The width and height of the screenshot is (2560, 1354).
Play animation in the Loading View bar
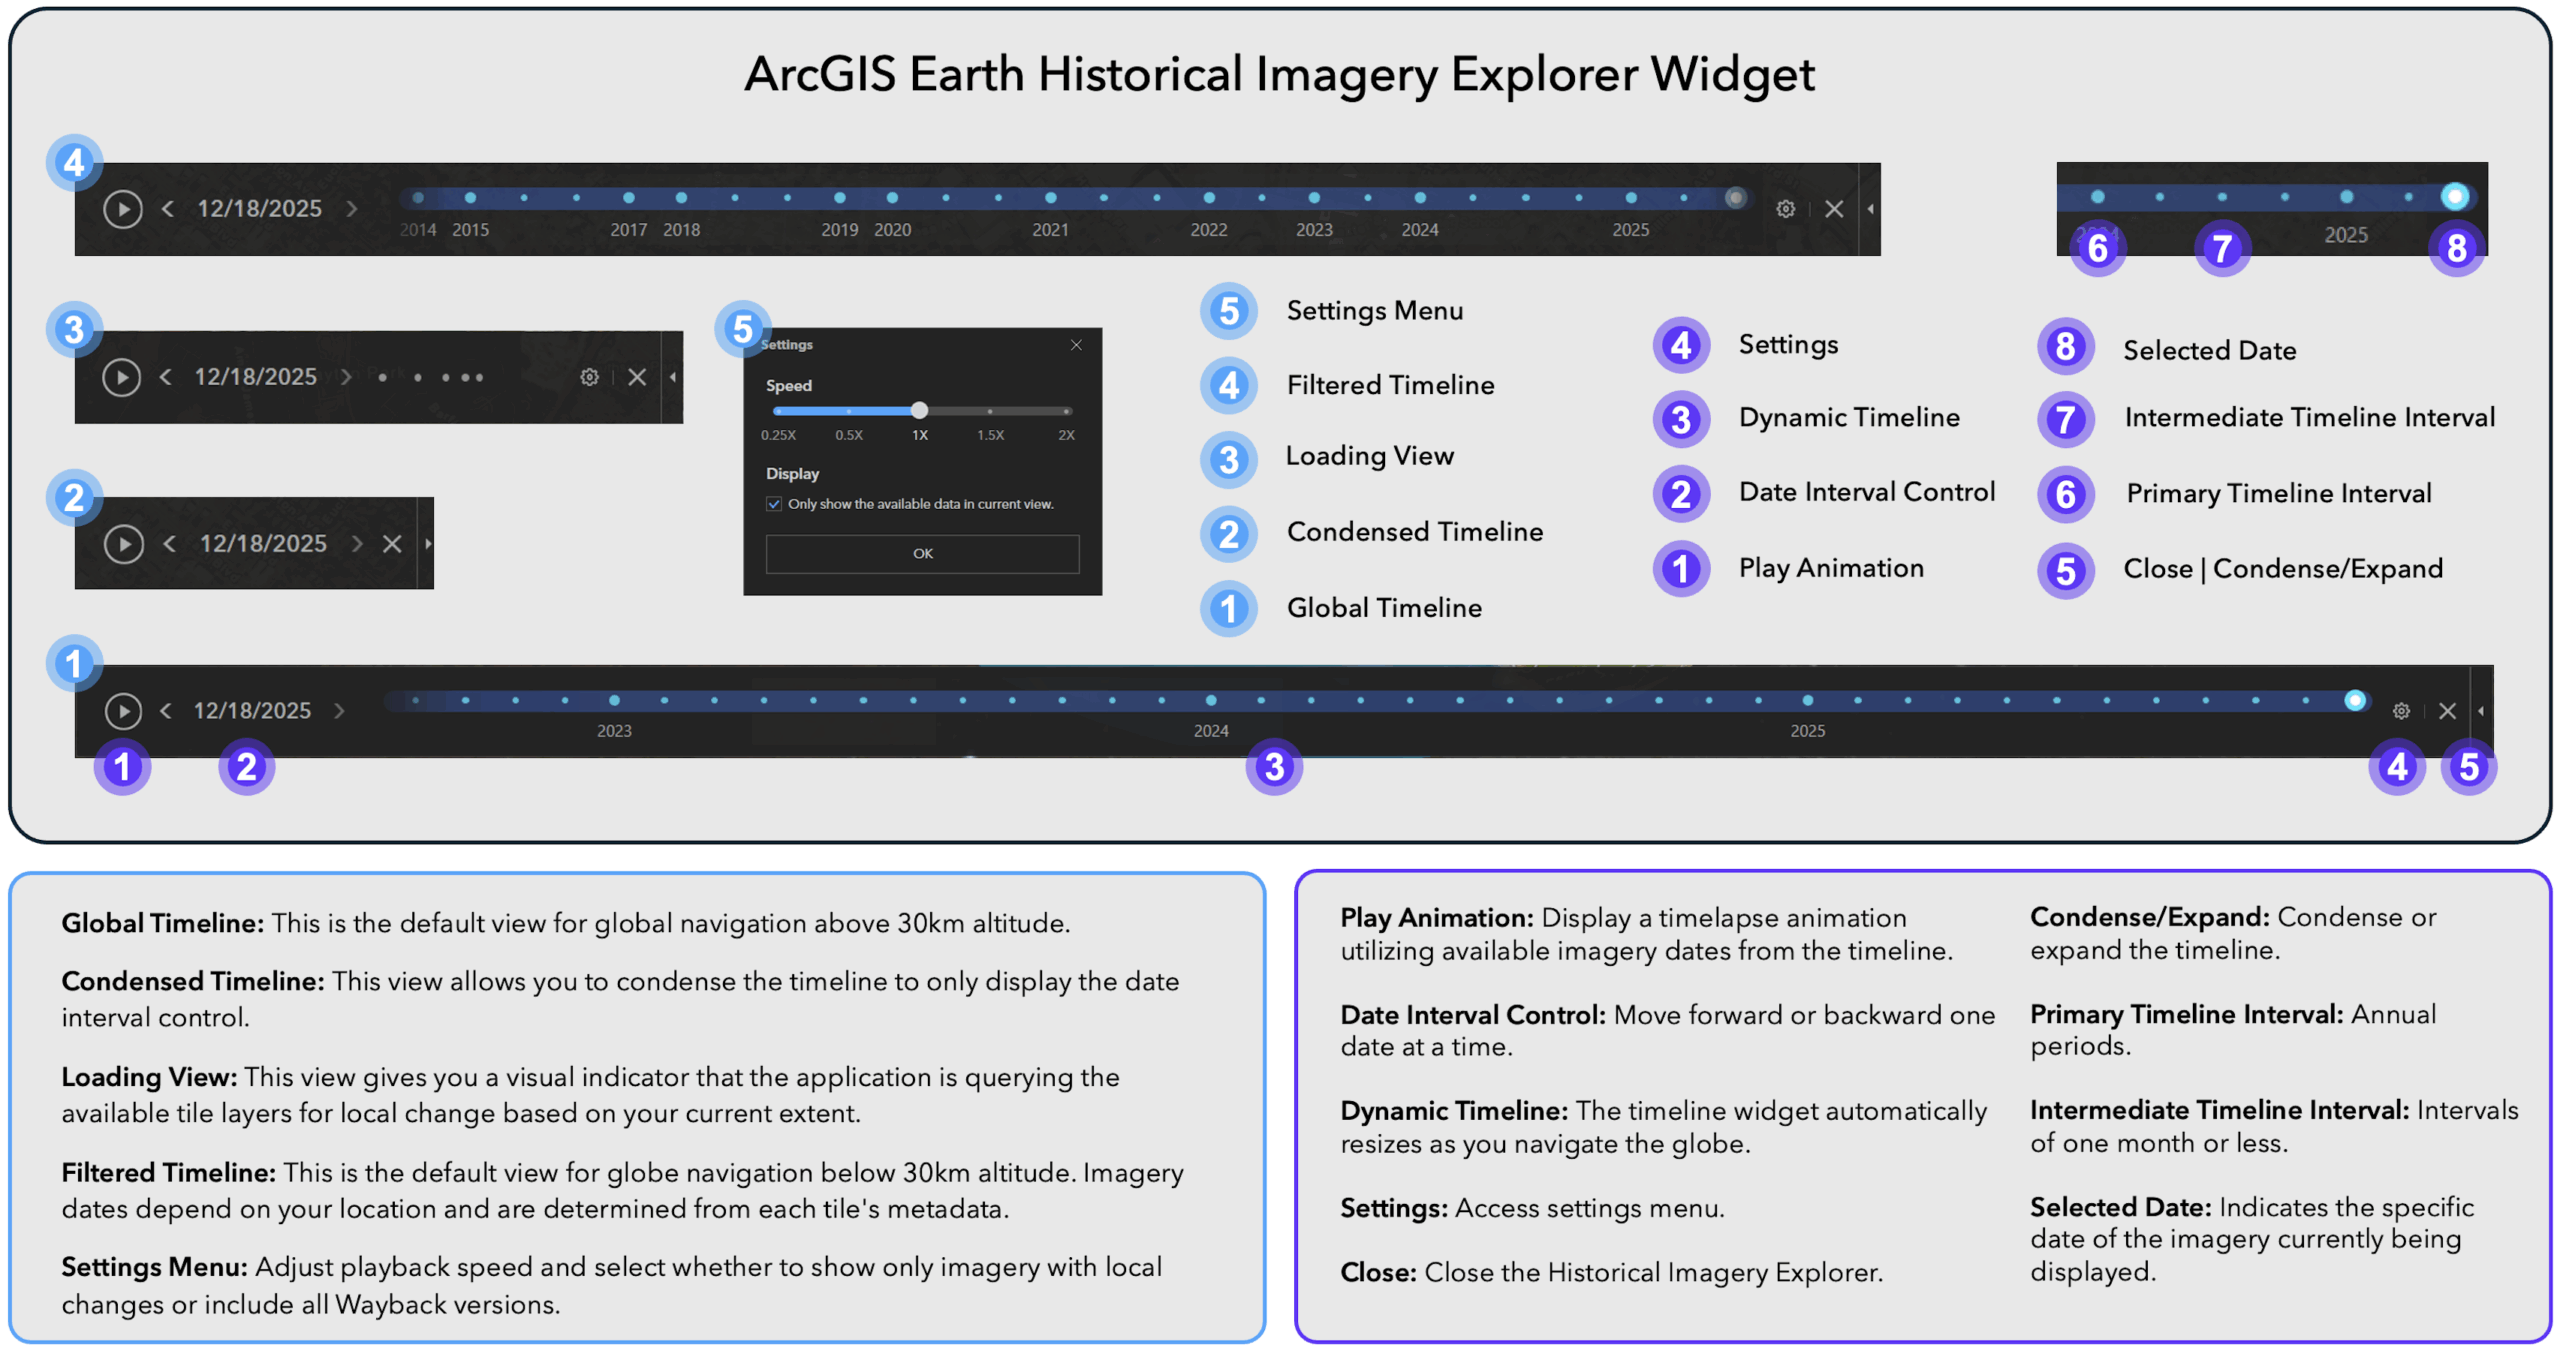pos(122,377)
